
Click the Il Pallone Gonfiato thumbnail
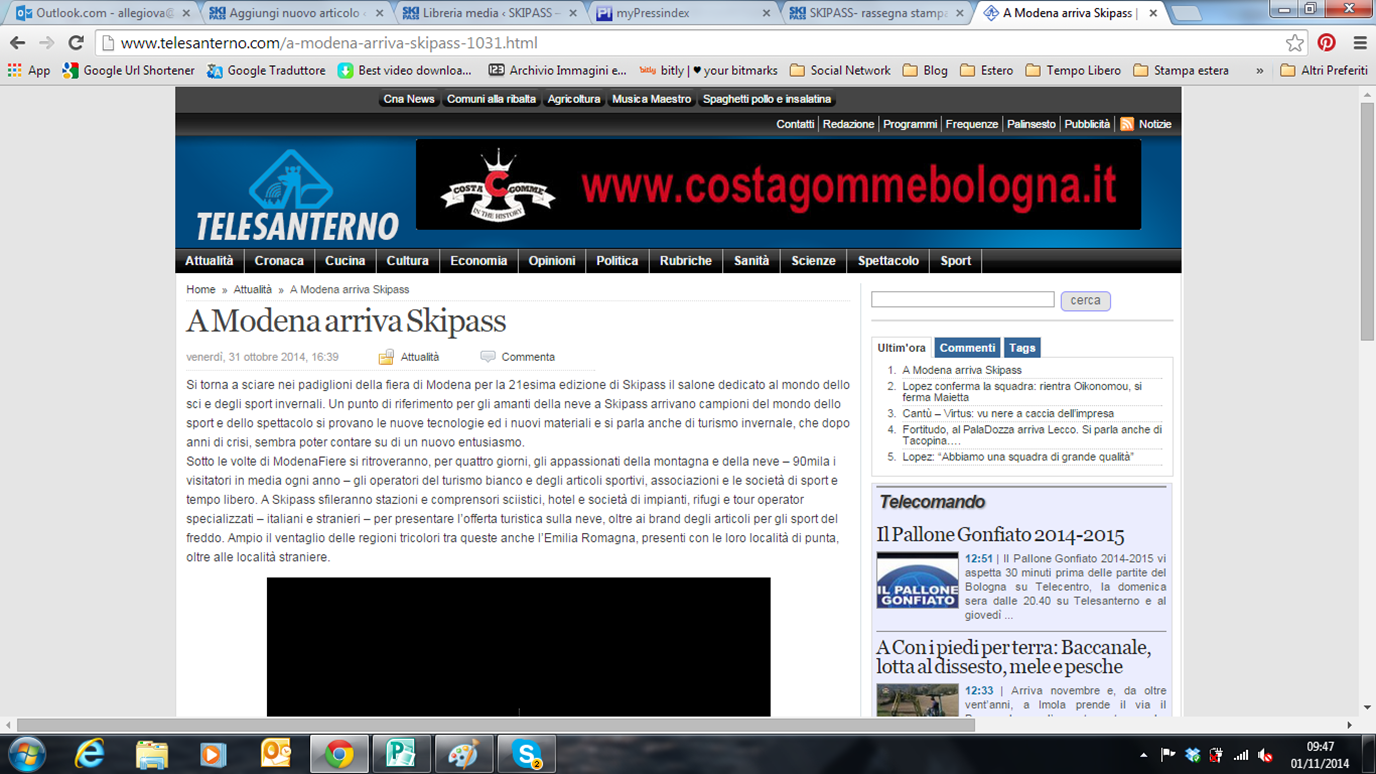[x=917, y=580]
